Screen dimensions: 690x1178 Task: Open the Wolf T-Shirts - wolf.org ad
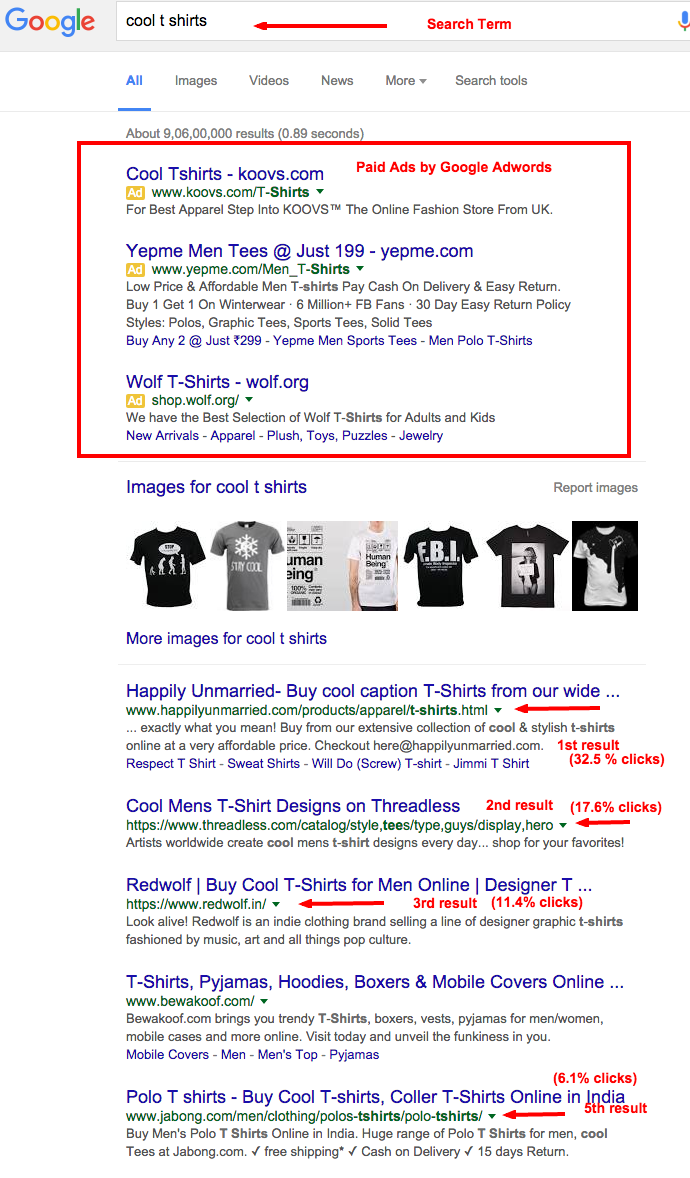pyautogui.click(x=217, y=382)
